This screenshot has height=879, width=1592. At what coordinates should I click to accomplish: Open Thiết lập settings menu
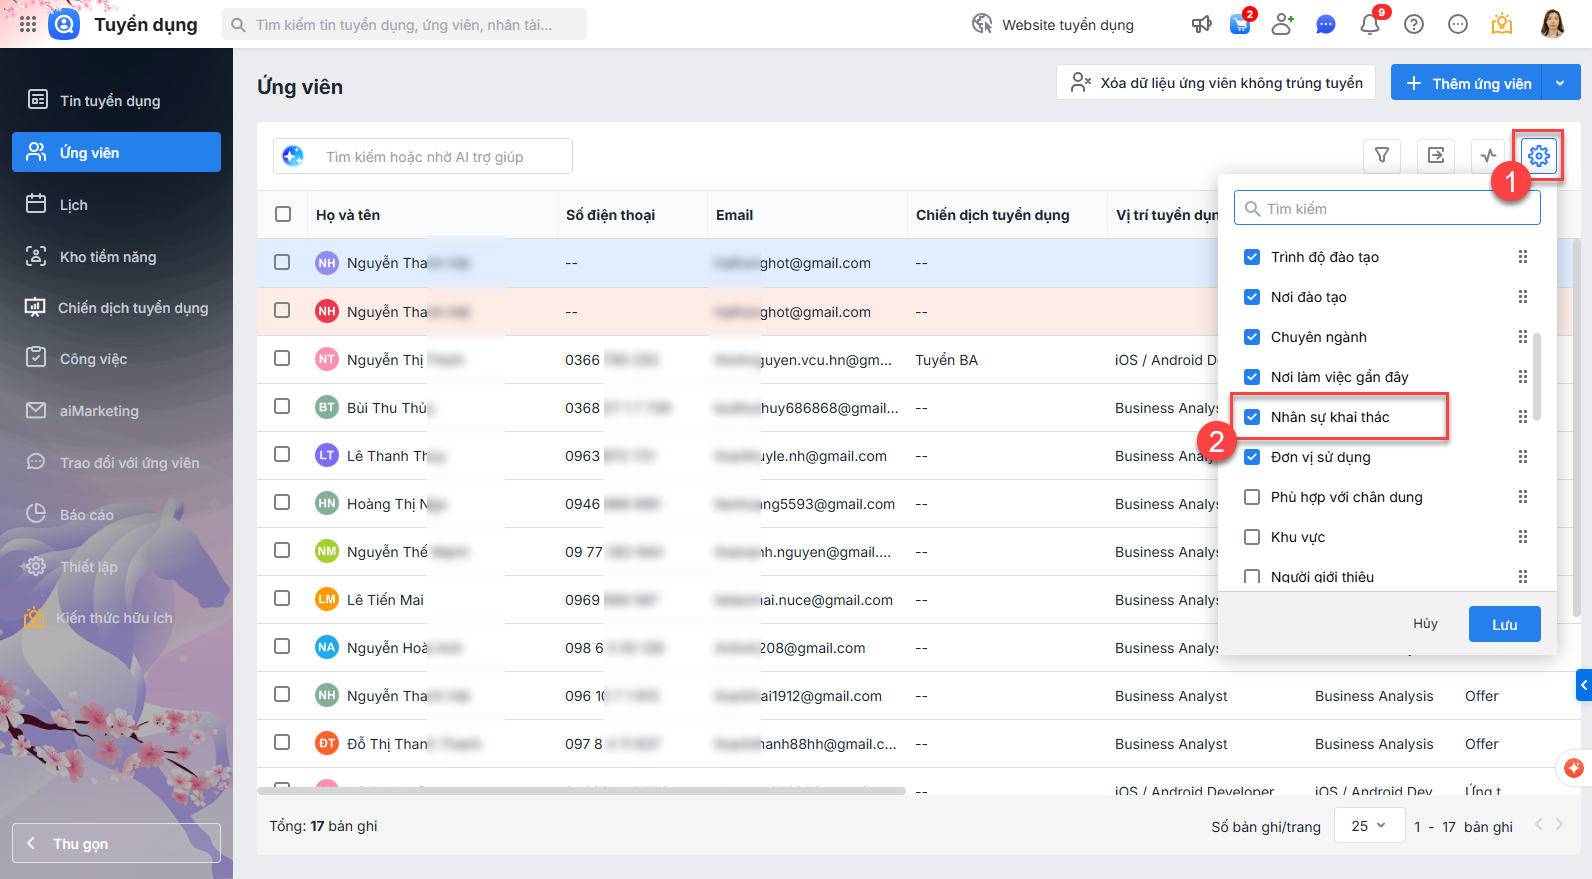point(116,566)
